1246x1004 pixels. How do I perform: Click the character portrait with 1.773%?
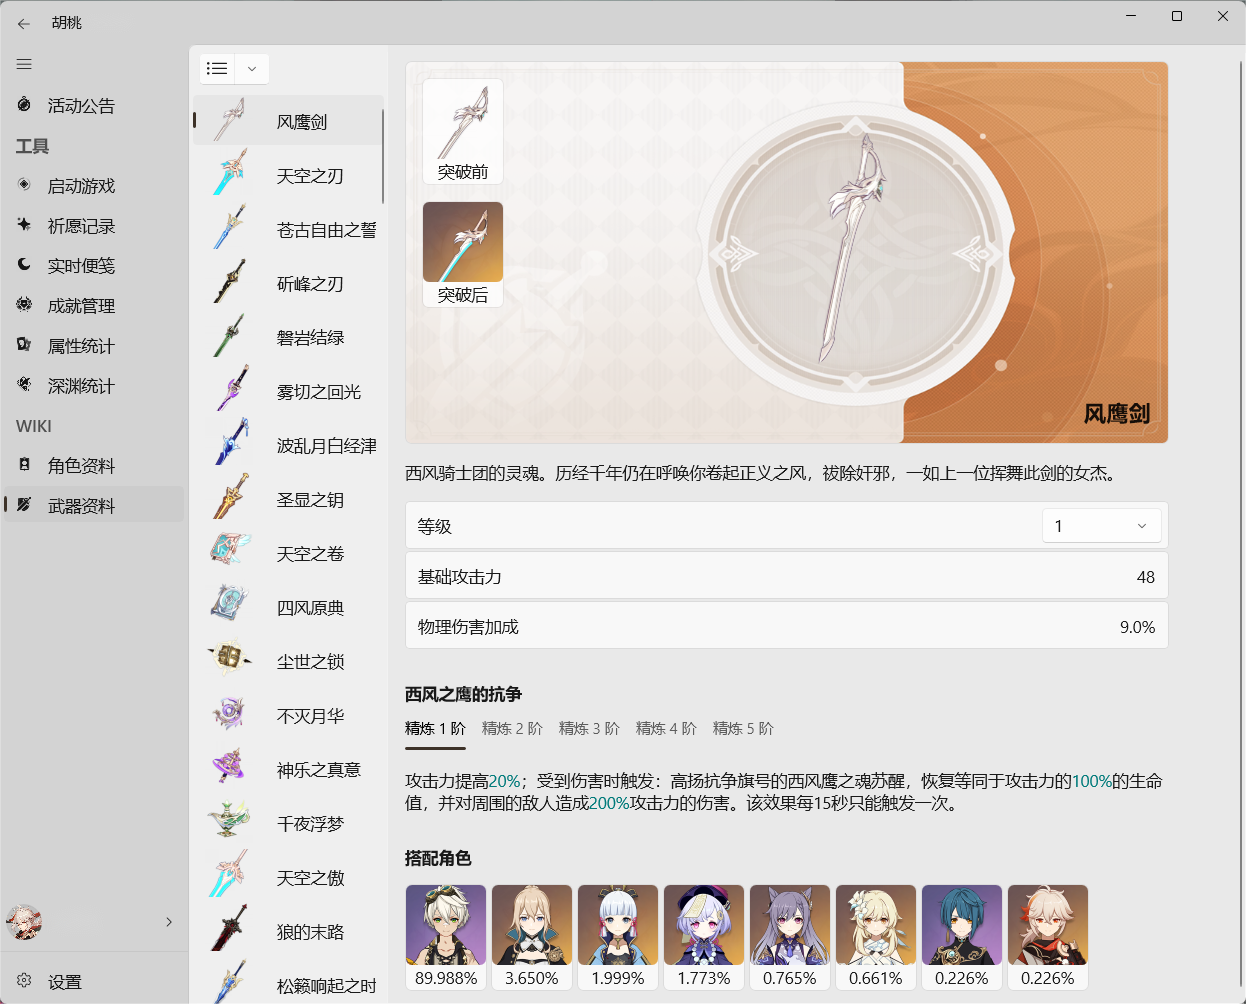(704, 937)
